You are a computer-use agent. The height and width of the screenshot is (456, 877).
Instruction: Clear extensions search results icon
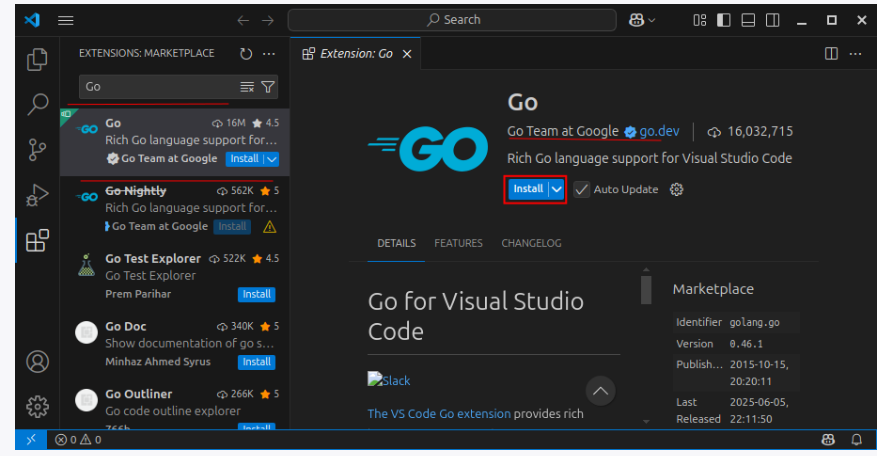pos(247,87)
